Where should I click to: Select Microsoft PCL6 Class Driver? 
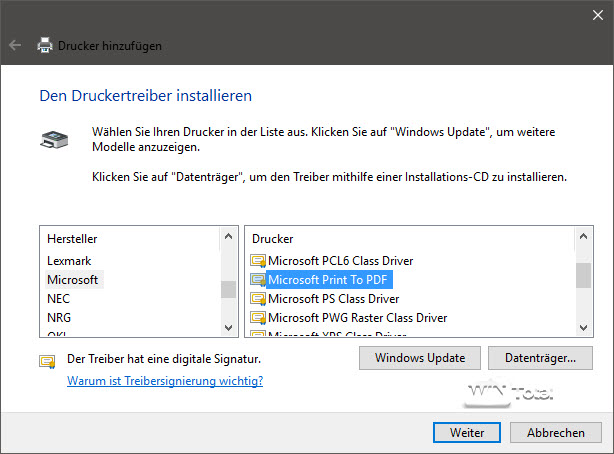[340, 261]
